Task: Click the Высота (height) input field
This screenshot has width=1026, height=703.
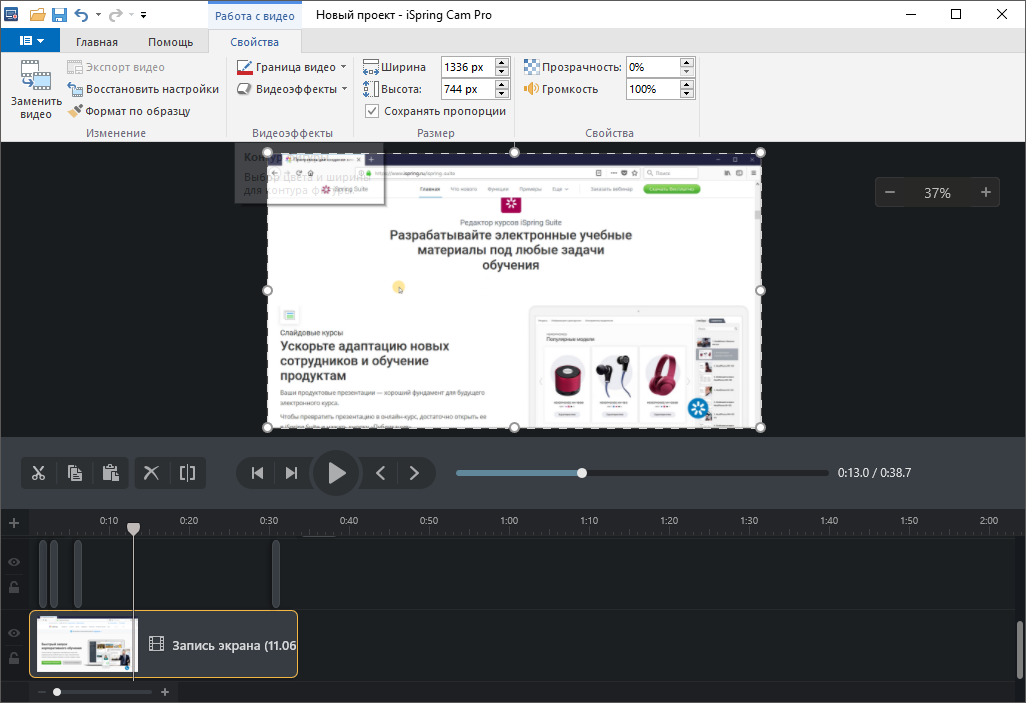Action: (468, 89)
